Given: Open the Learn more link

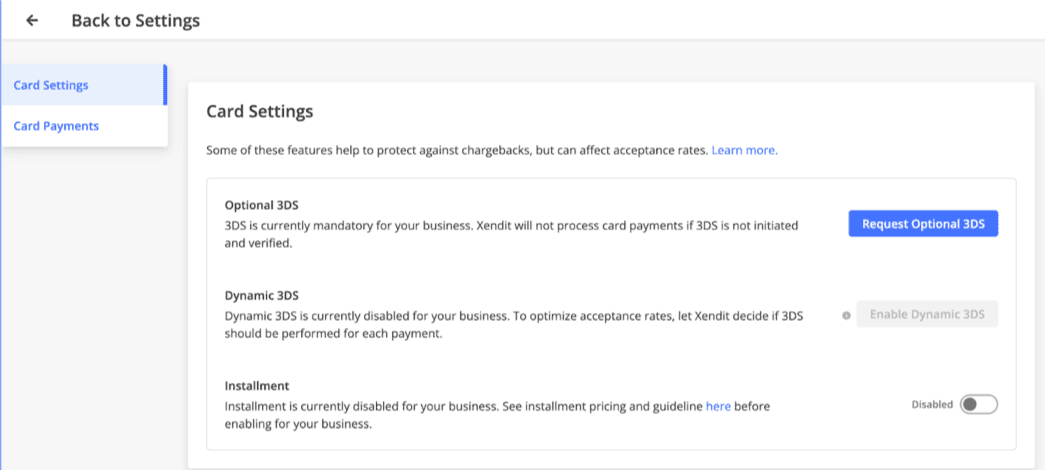Looking at the screenshot, I should pos(744,150).
